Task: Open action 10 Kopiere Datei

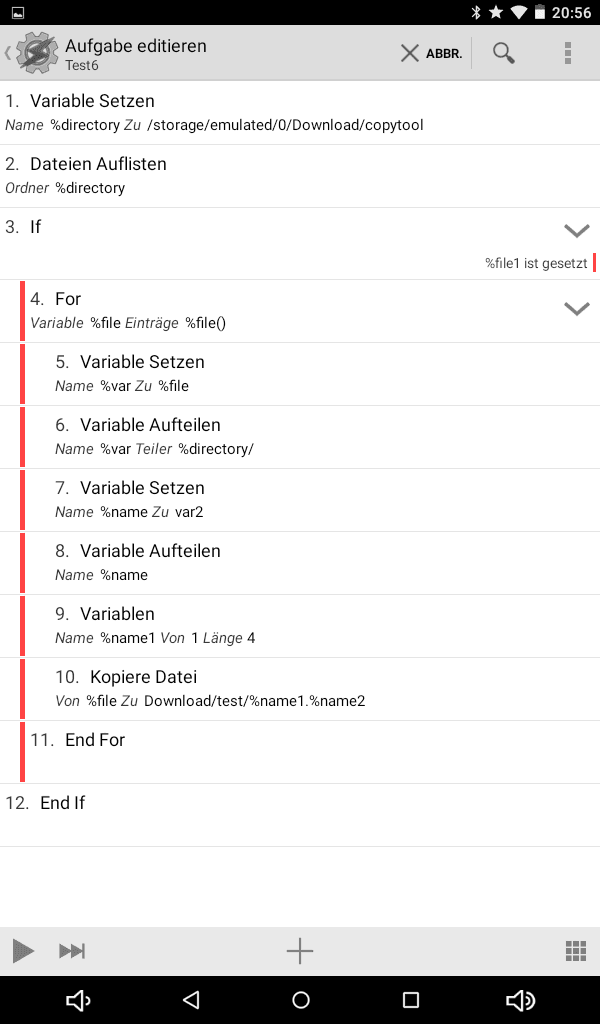Action: pos(312,689)
